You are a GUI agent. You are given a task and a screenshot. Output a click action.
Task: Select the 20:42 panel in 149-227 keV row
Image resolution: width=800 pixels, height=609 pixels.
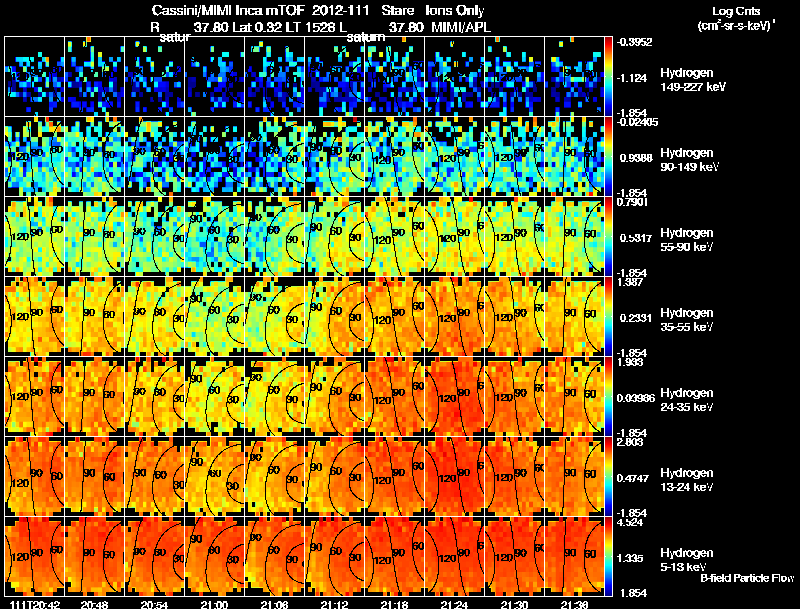coord(34,76)
